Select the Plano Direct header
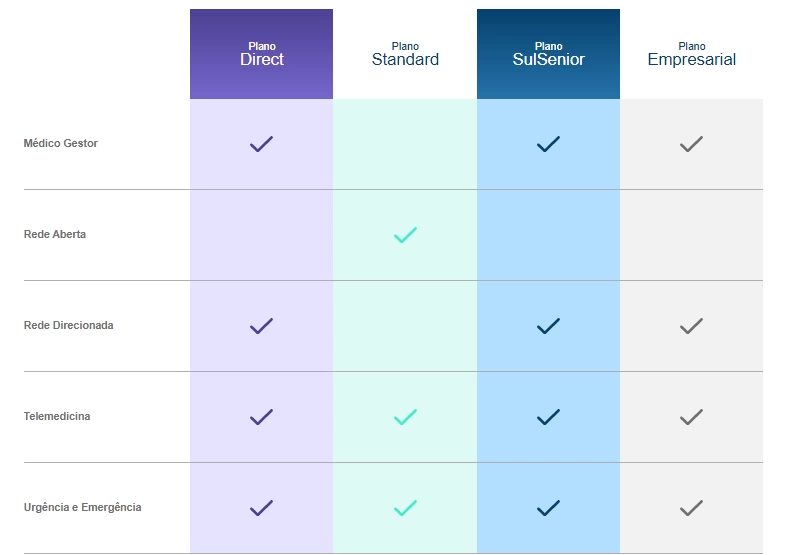This screenshot has height=555, width=797. [x=261, y=54]
